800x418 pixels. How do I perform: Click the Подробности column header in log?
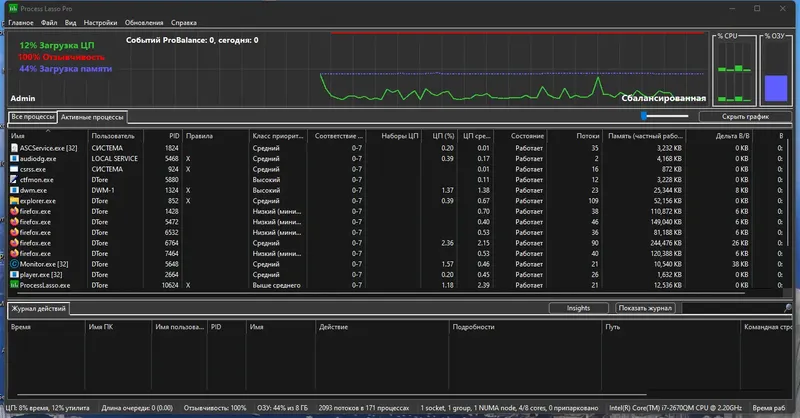[526, 327]
